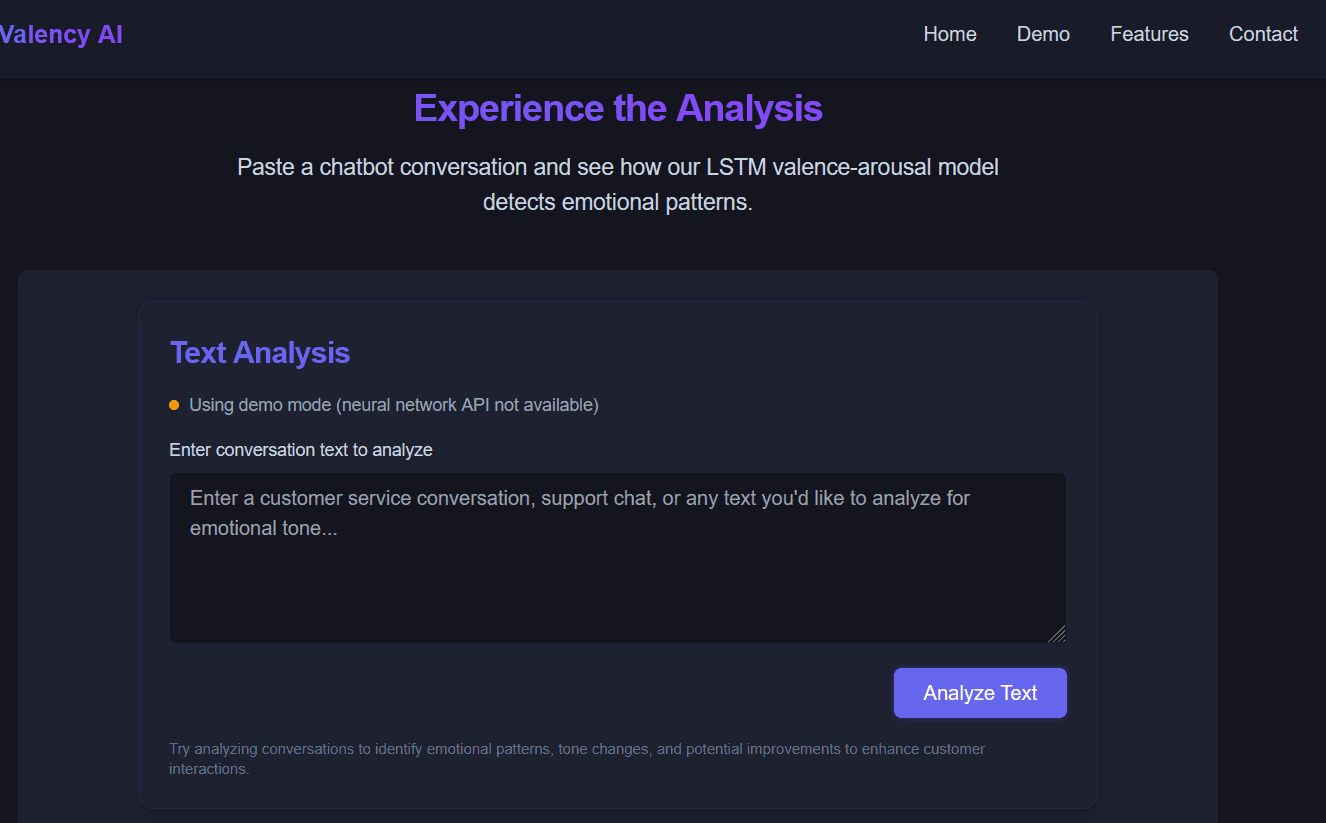Go to the Demo section link
This screenshot has width=1326, height=823.
[x=1043, y=34]
